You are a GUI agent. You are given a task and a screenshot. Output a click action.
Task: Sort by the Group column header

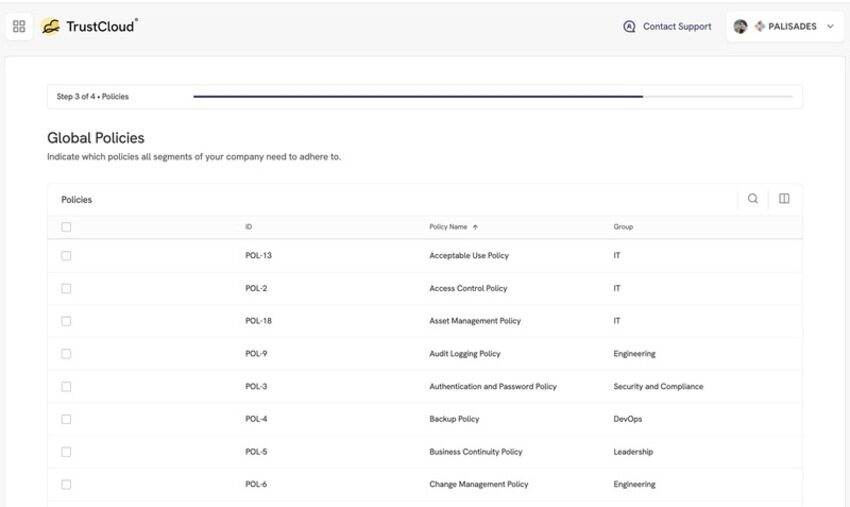tap(623, 227)
